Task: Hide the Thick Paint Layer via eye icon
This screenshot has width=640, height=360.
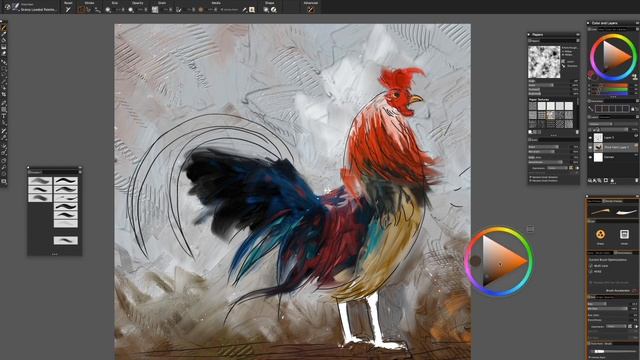Action: click(590, 147)
